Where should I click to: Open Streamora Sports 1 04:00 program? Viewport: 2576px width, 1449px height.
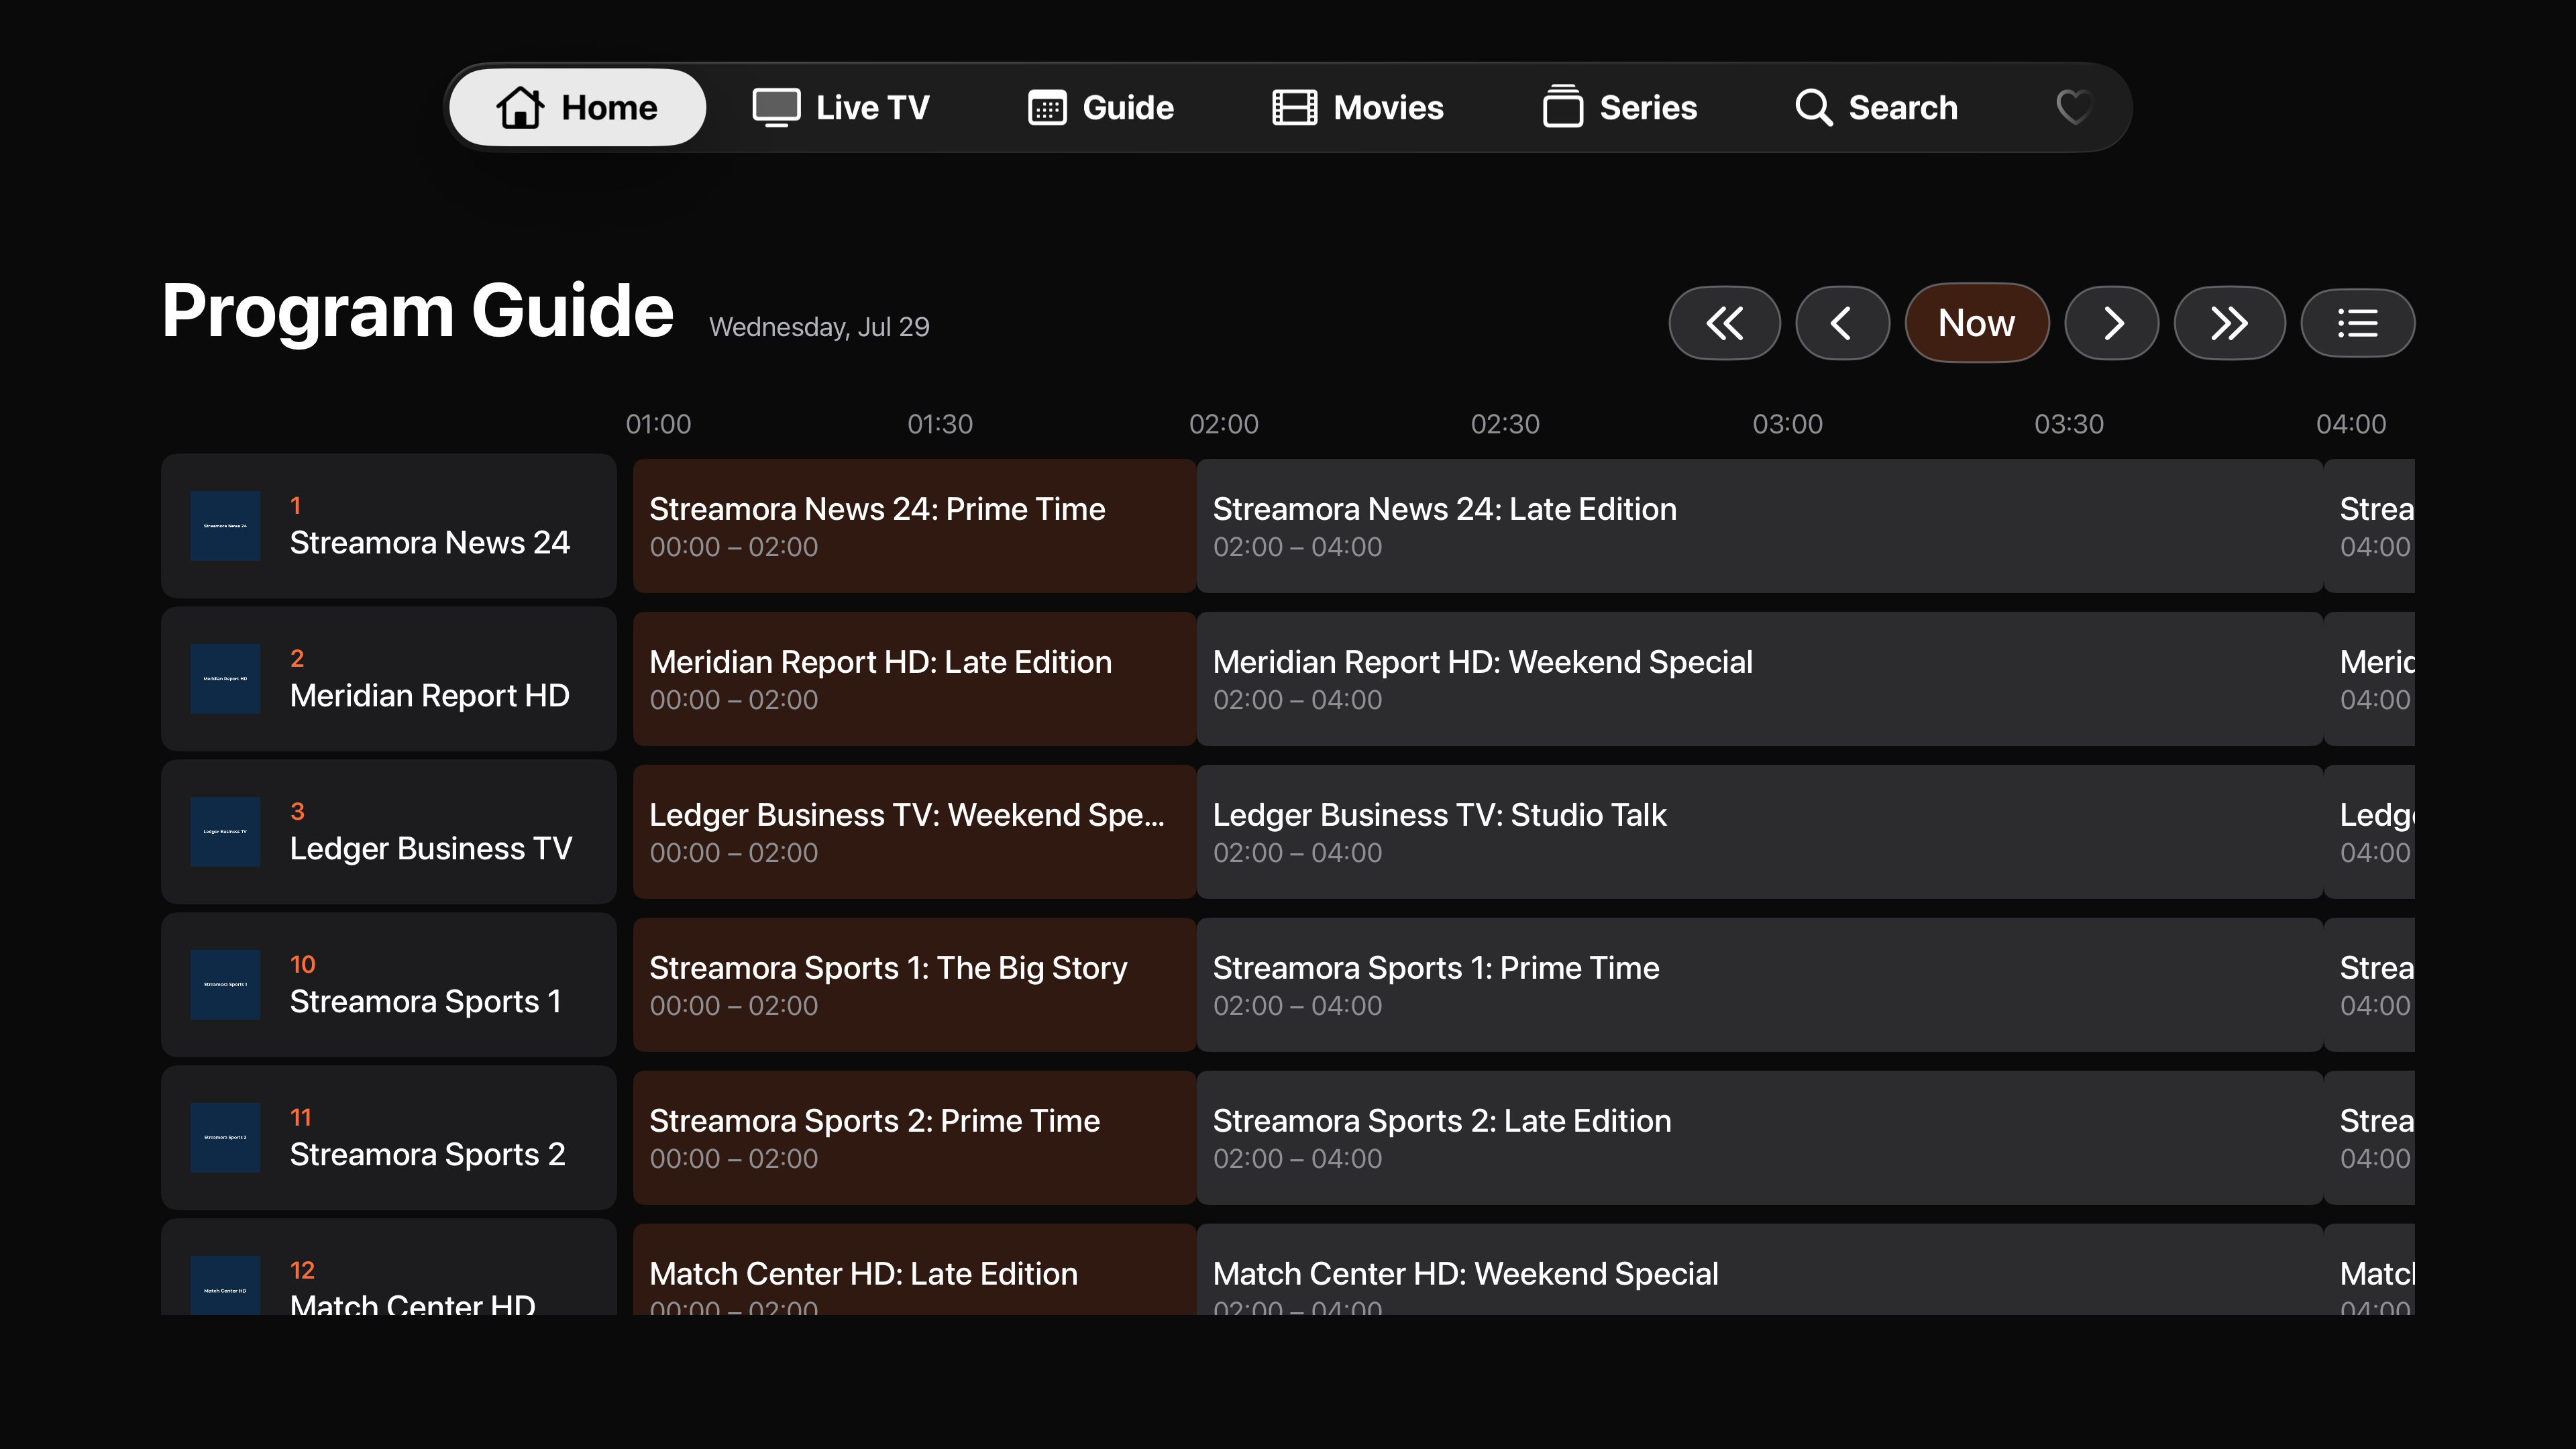(x=2370, y=985)
